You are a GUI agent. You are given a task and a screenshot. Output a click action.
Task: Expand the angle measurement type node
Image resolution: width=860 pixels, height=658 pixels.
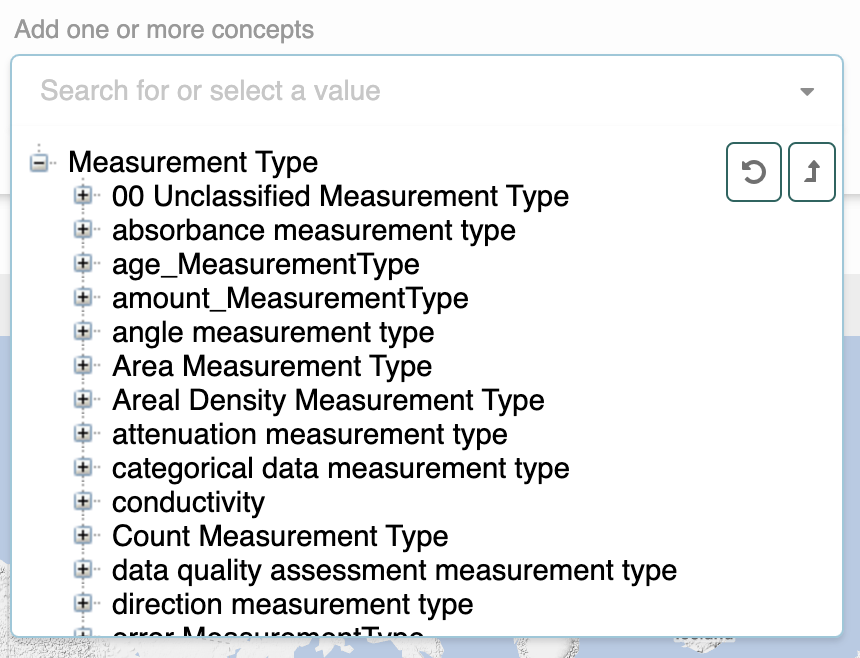84,332
